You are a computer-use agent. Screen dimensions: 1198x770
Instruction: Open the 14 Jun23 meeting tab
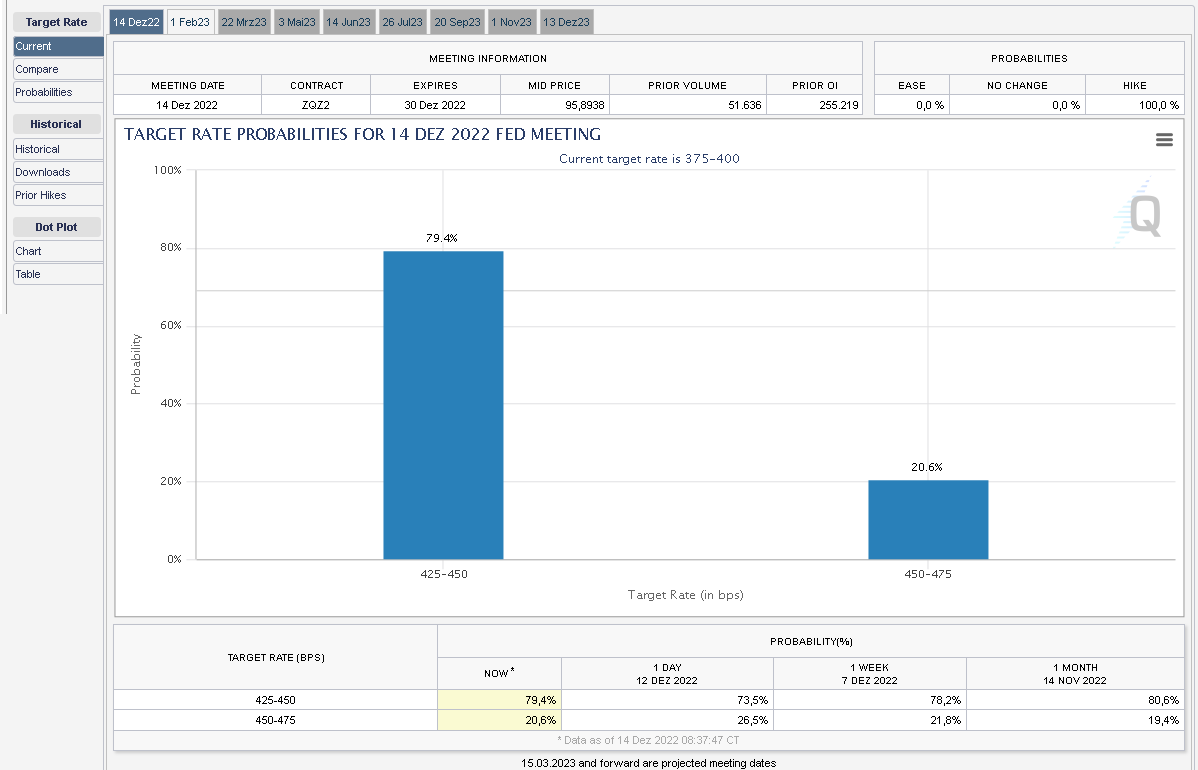pyautogui.click(x=349, y=20)
